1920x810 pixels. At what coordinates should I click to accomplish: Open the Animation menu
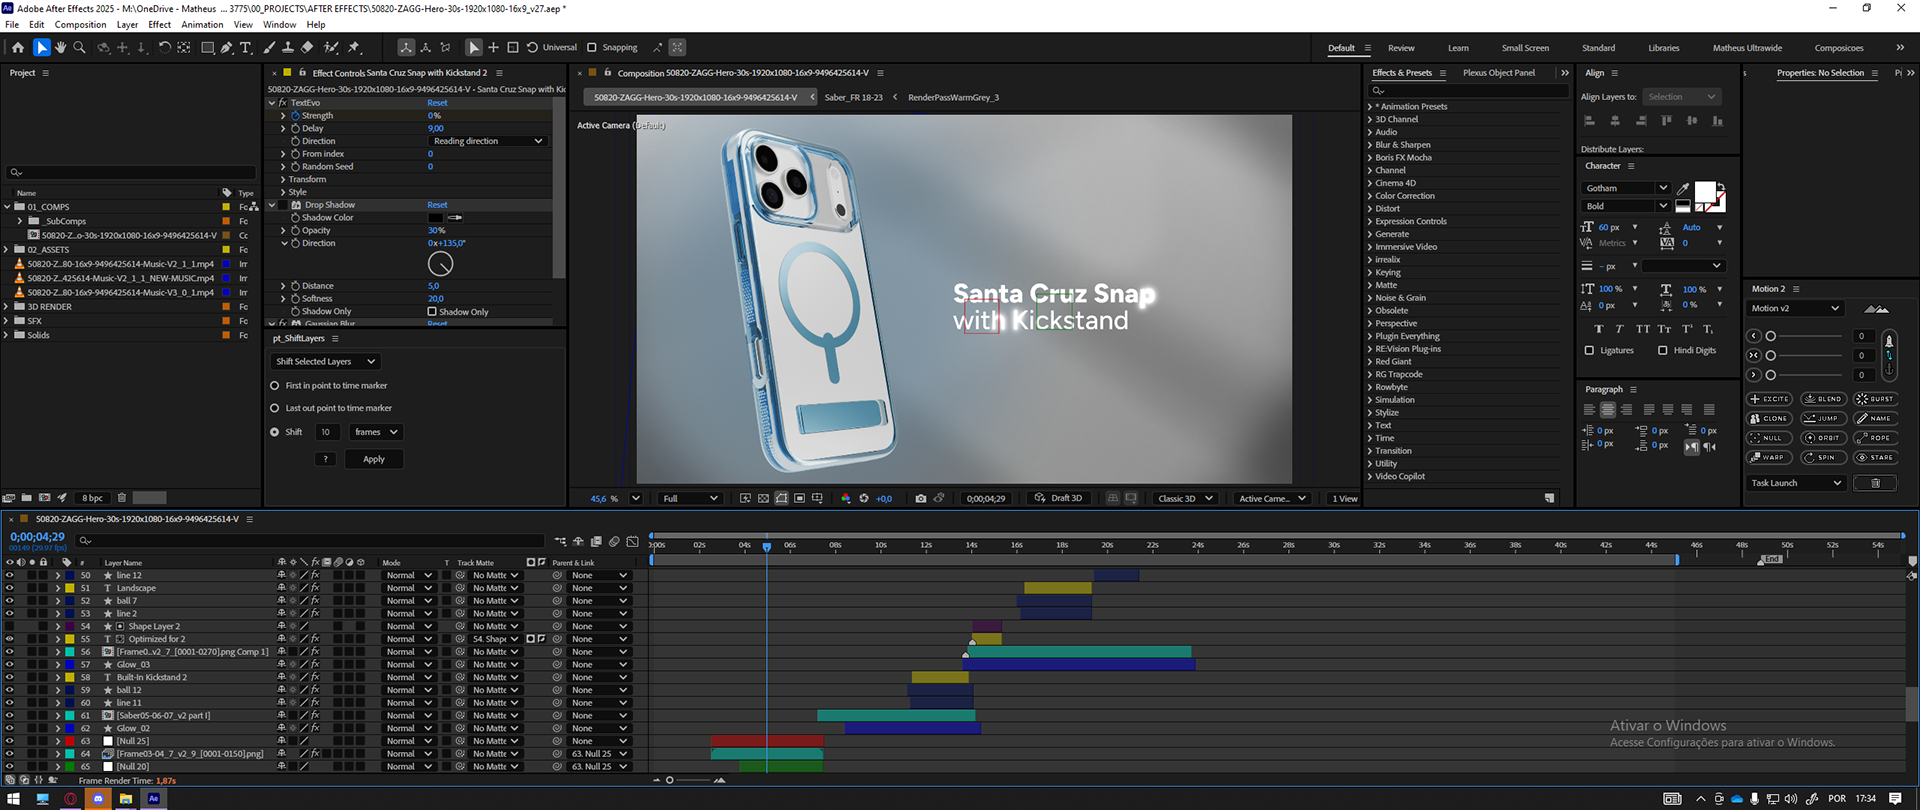pos(202,24)
